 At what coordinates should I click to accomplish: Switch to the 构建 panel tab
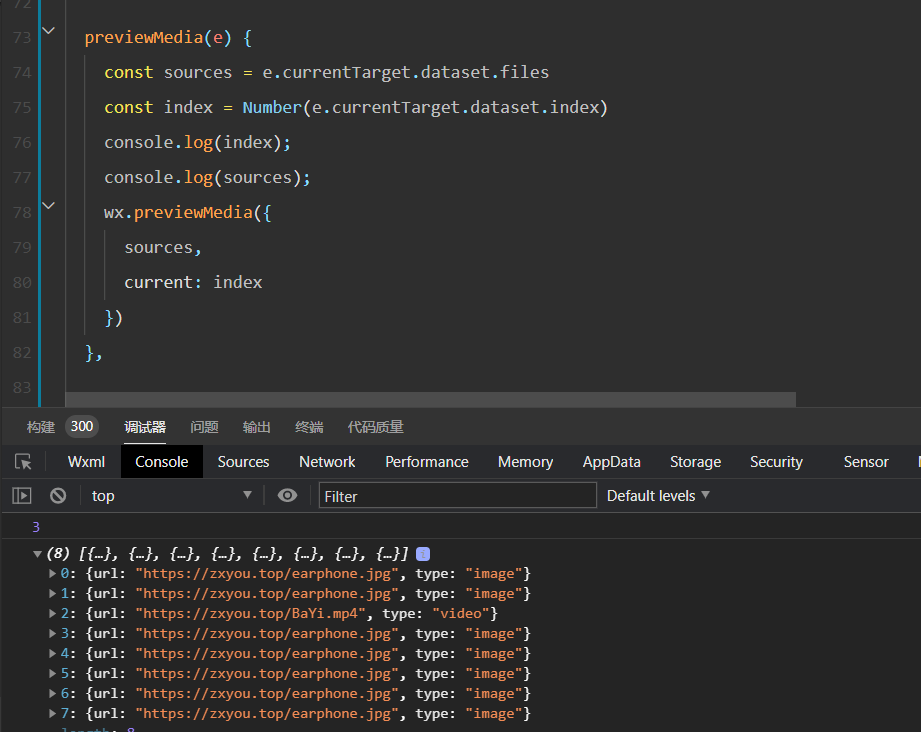point(41,427)
